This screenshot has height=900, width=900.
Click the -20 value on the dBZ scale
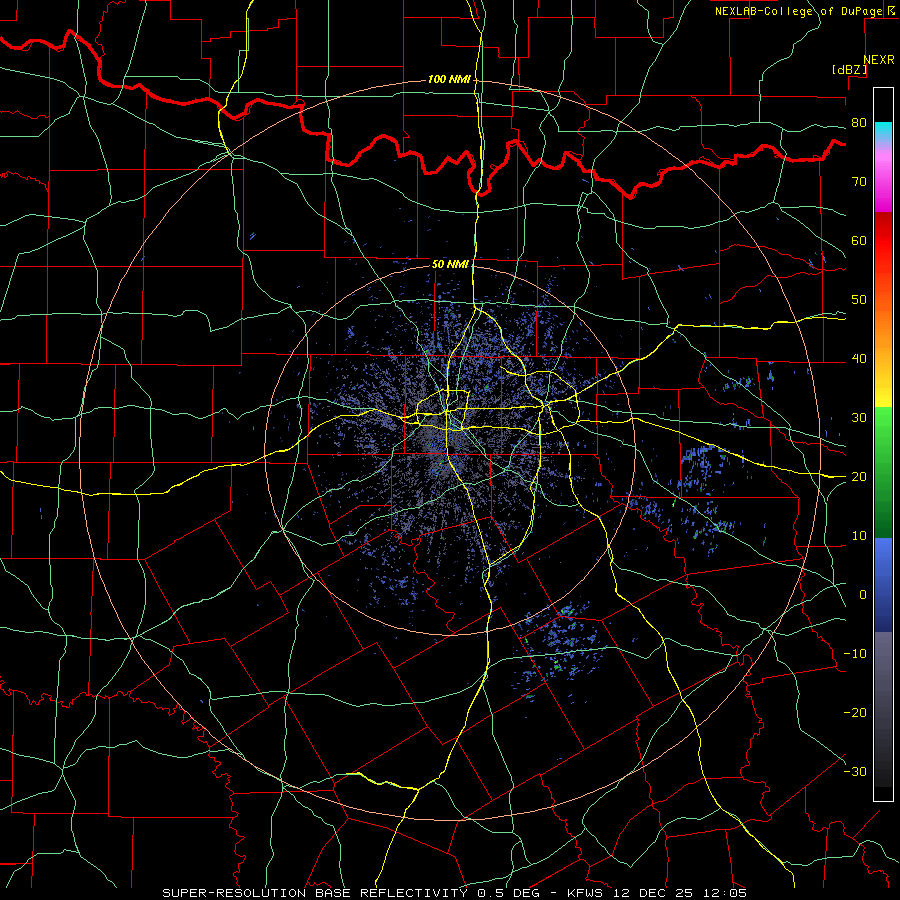(855, 713)
